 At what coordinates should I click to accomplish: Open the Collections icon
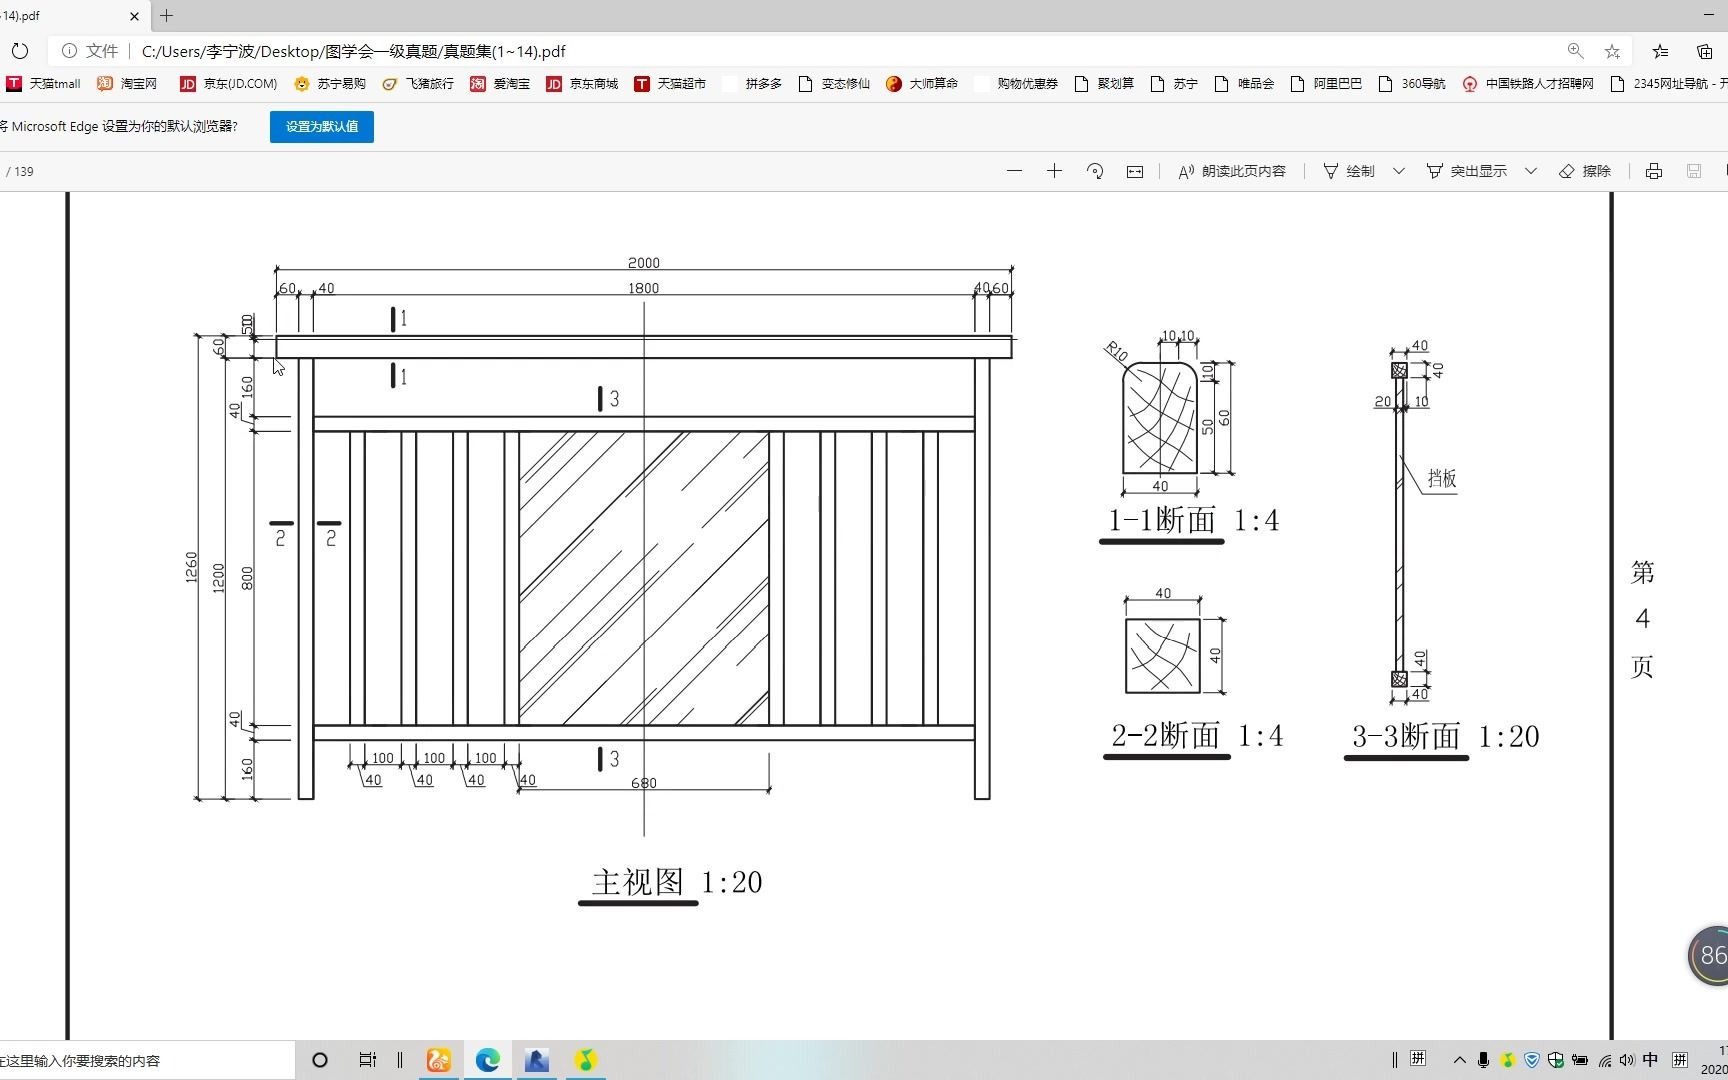click(1705, 51)
